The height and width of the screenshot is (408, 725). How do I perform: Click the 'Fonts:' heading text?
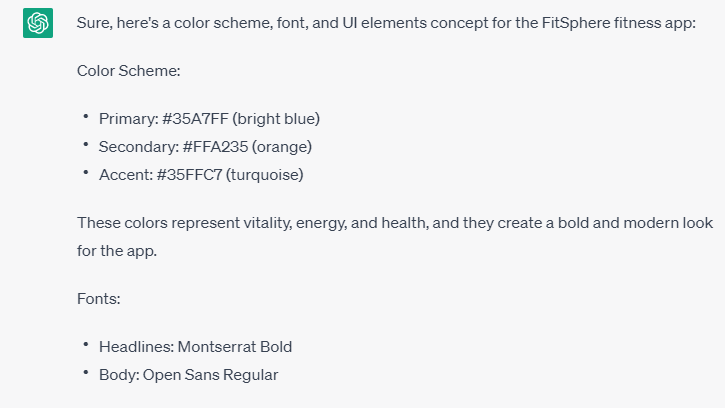tap(98, 299)
